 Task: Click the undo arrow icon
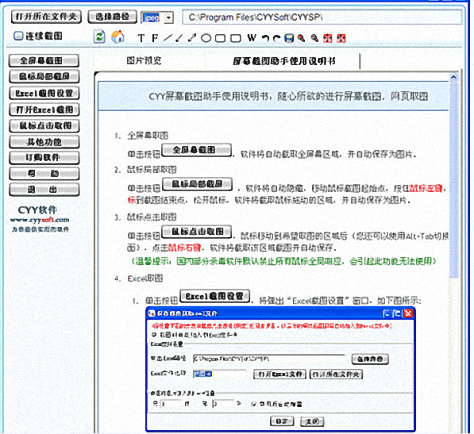pyautogui.click(x=266, y=38)
